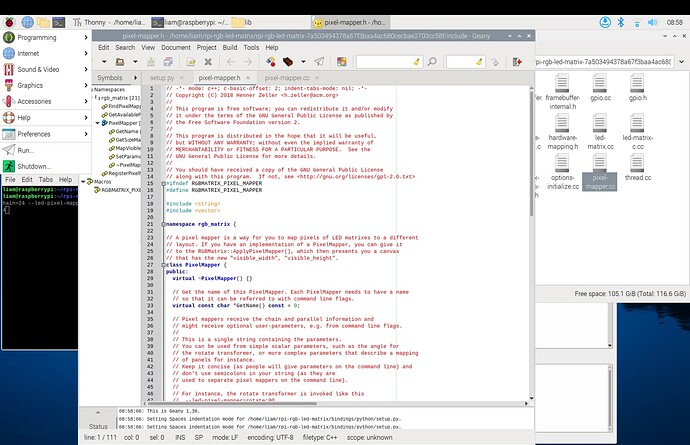This screenshot has width=690, height=445.
Task: Collapse the PixelMapper class tree node
Action: 98,123
